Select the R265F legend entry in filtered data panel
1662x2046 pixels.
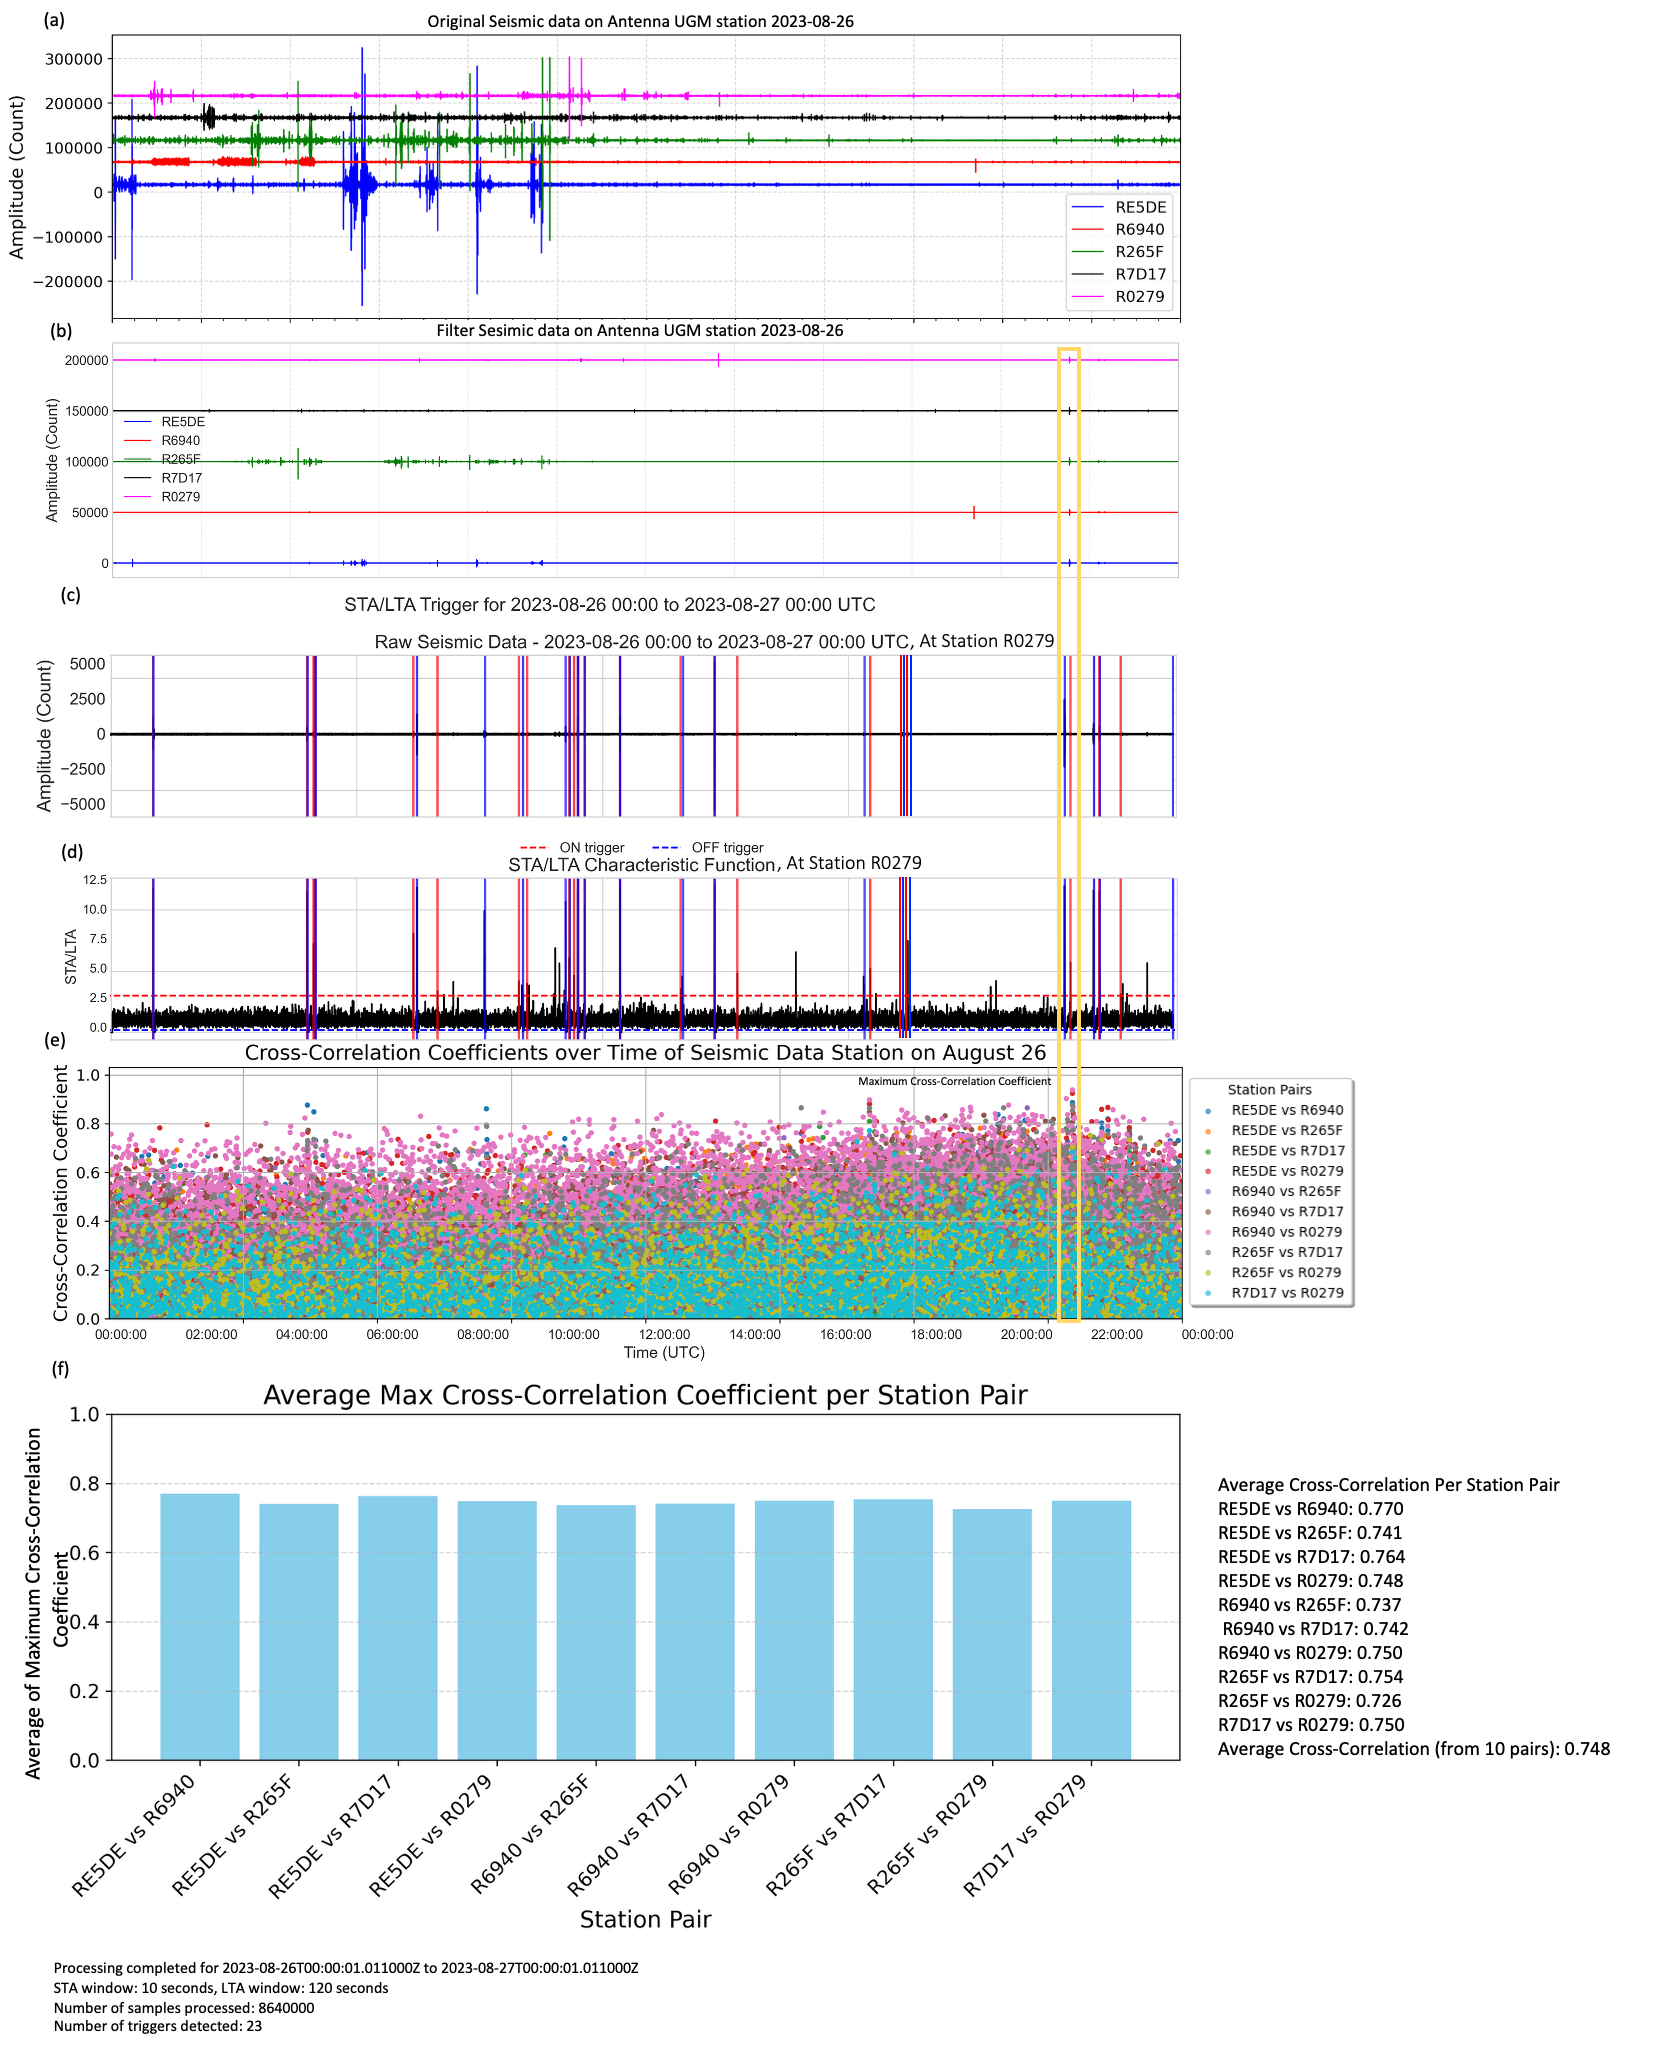pos(180,459)
